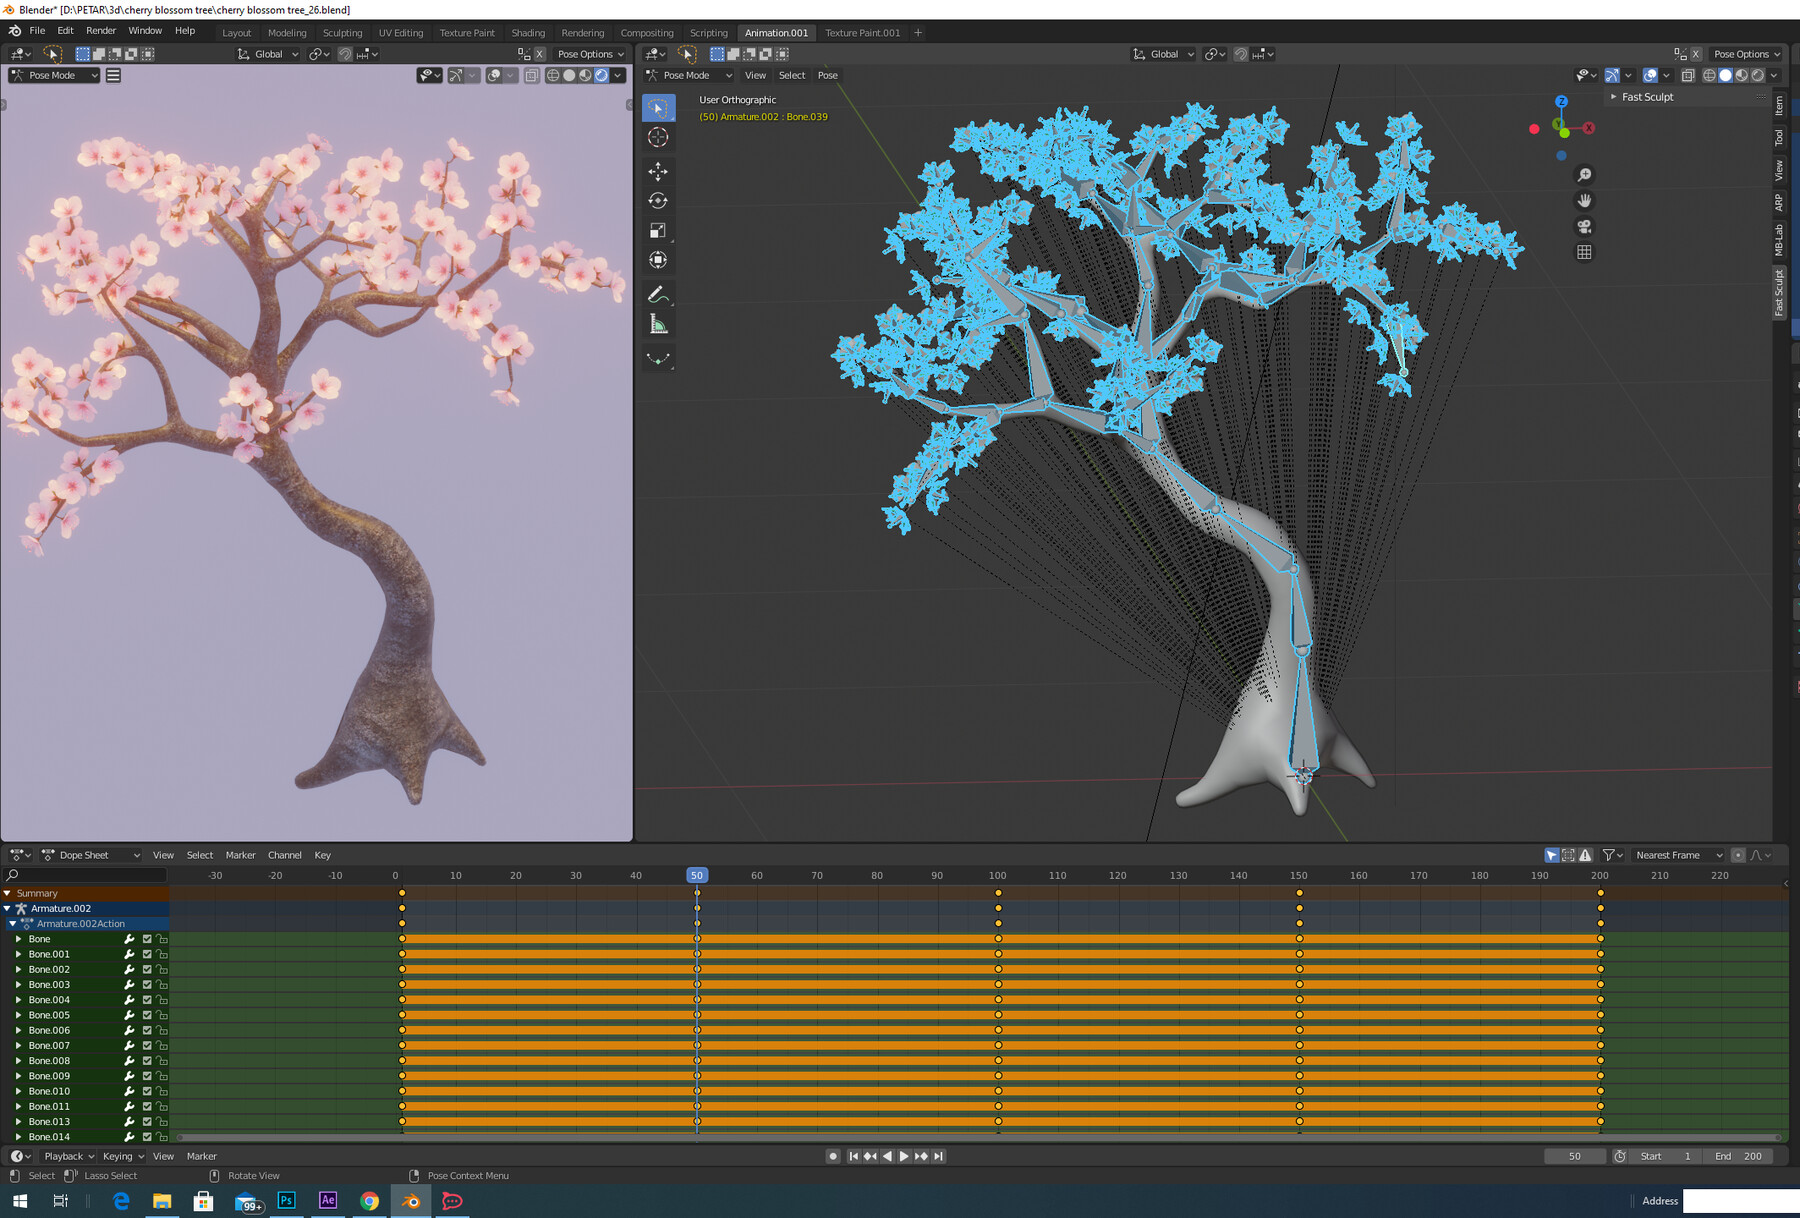The width and height of the screenshot is (1800, 1218).
Task: Click the End frame field
Action: pyautogui.click(x=1739, y=1156)
